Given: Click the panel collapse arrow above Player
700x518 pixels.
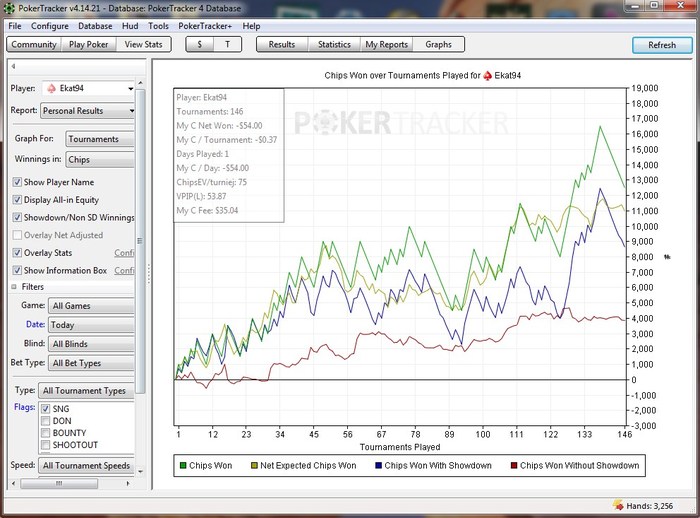Looking at the screenshot, I should (13, 66).
